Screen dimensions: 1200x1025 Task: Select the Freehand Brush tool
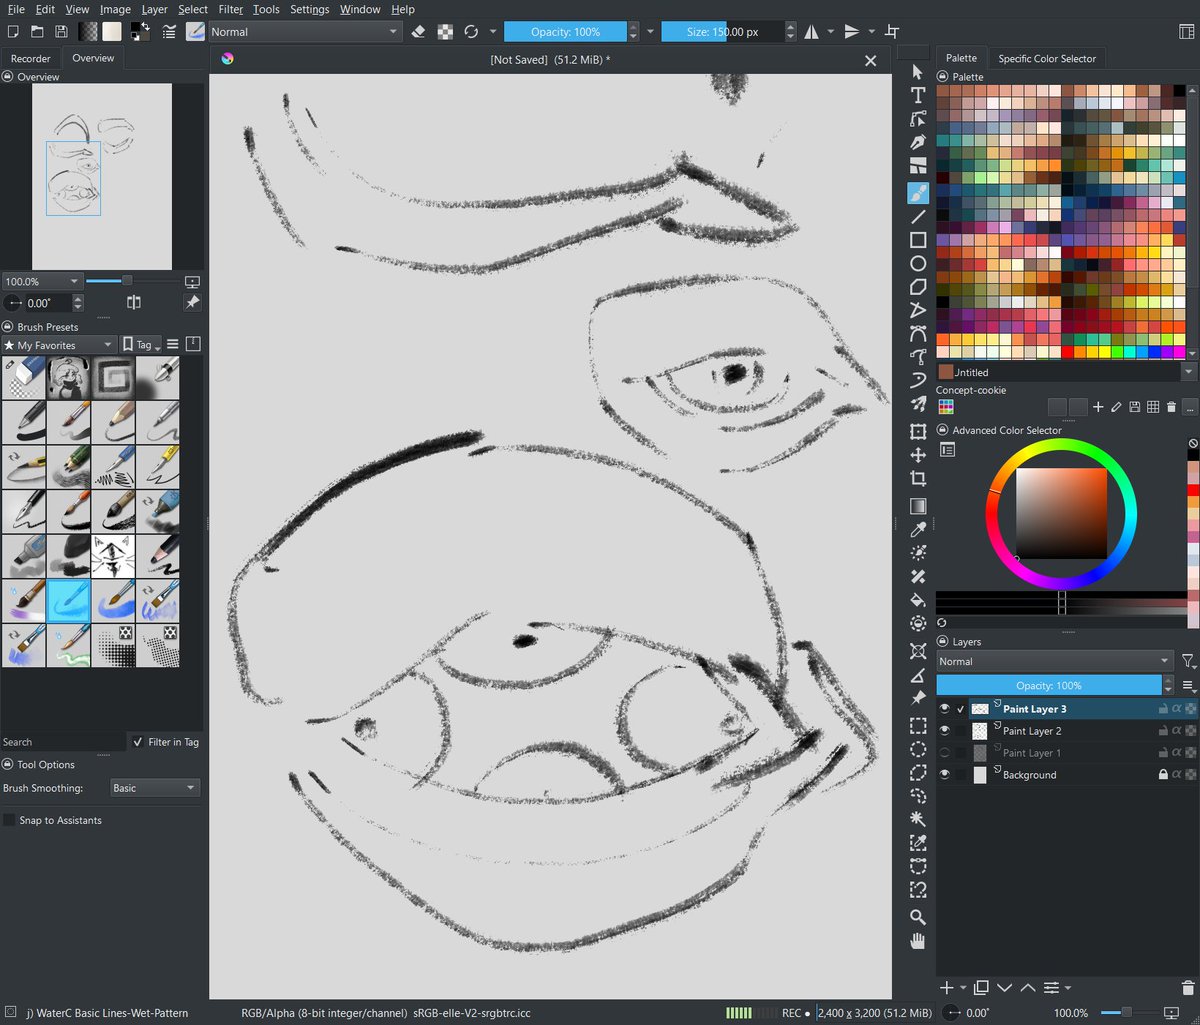click(918, 192)
